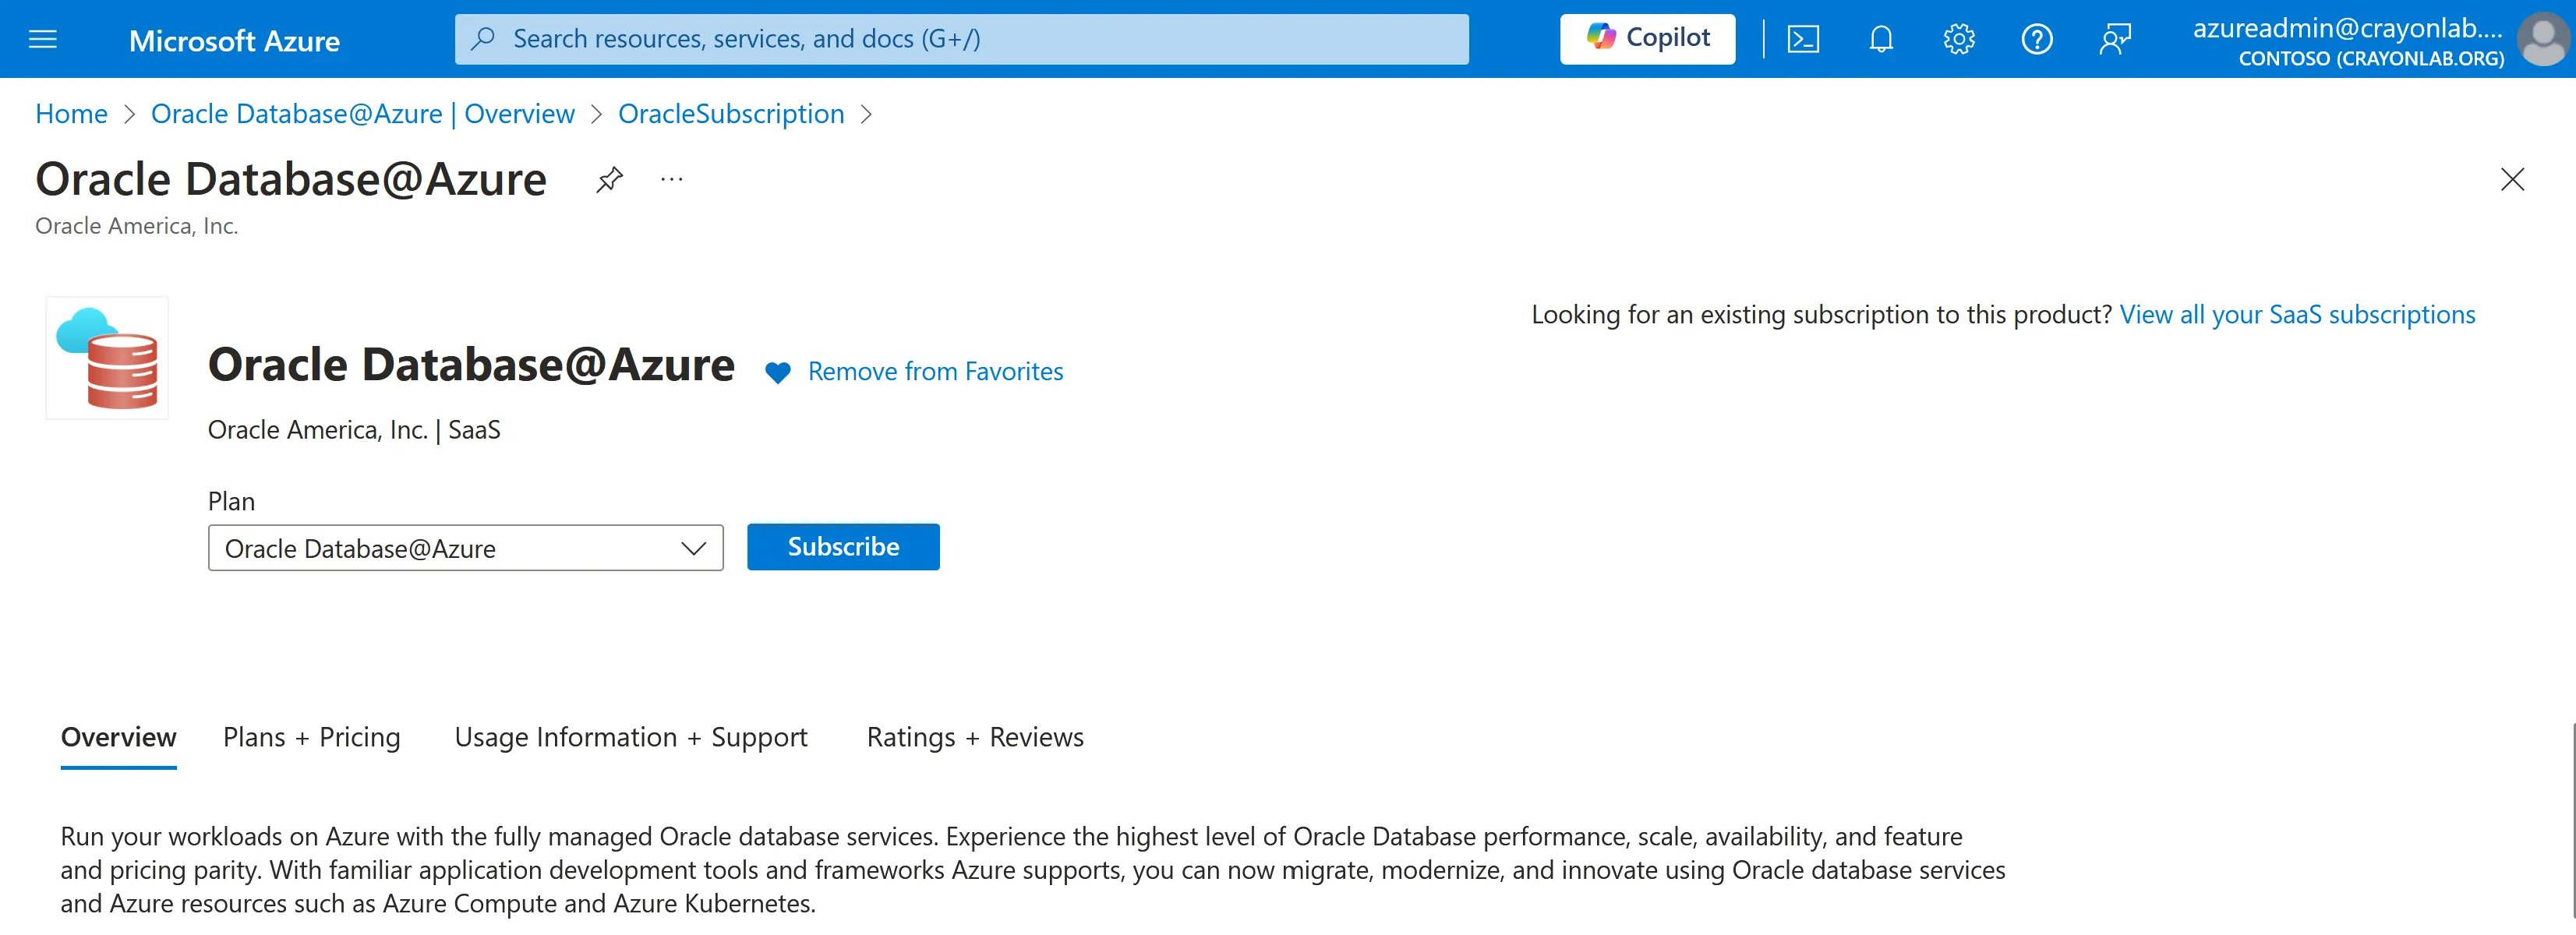The height and width of the screenshot is (935, 2576).
Task: Open the more options ellipsis
Action: coord(672,180)
